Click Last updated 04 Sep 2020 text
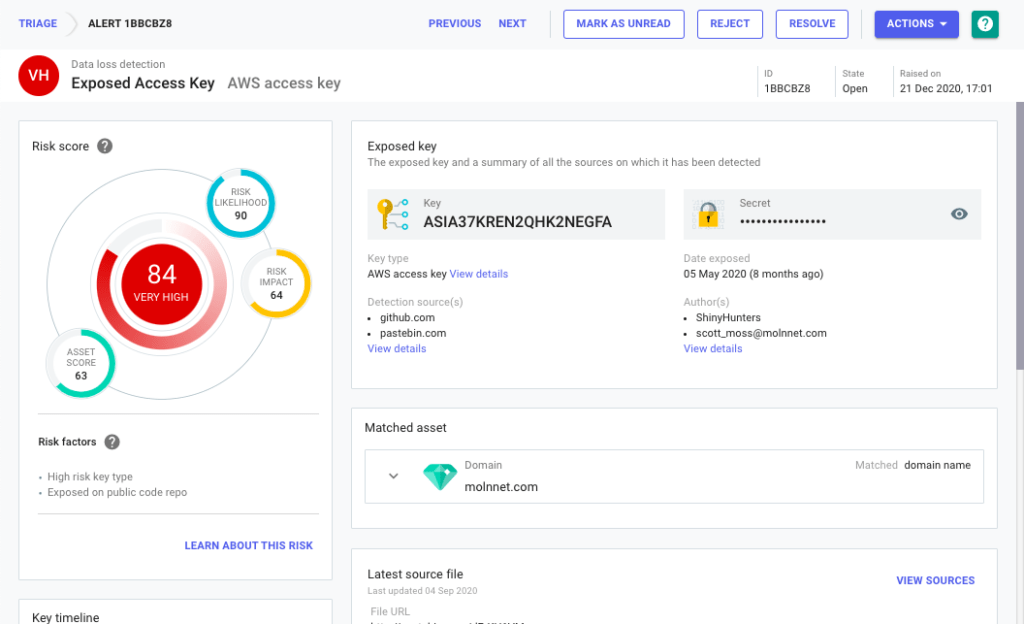 coord(422,591)
